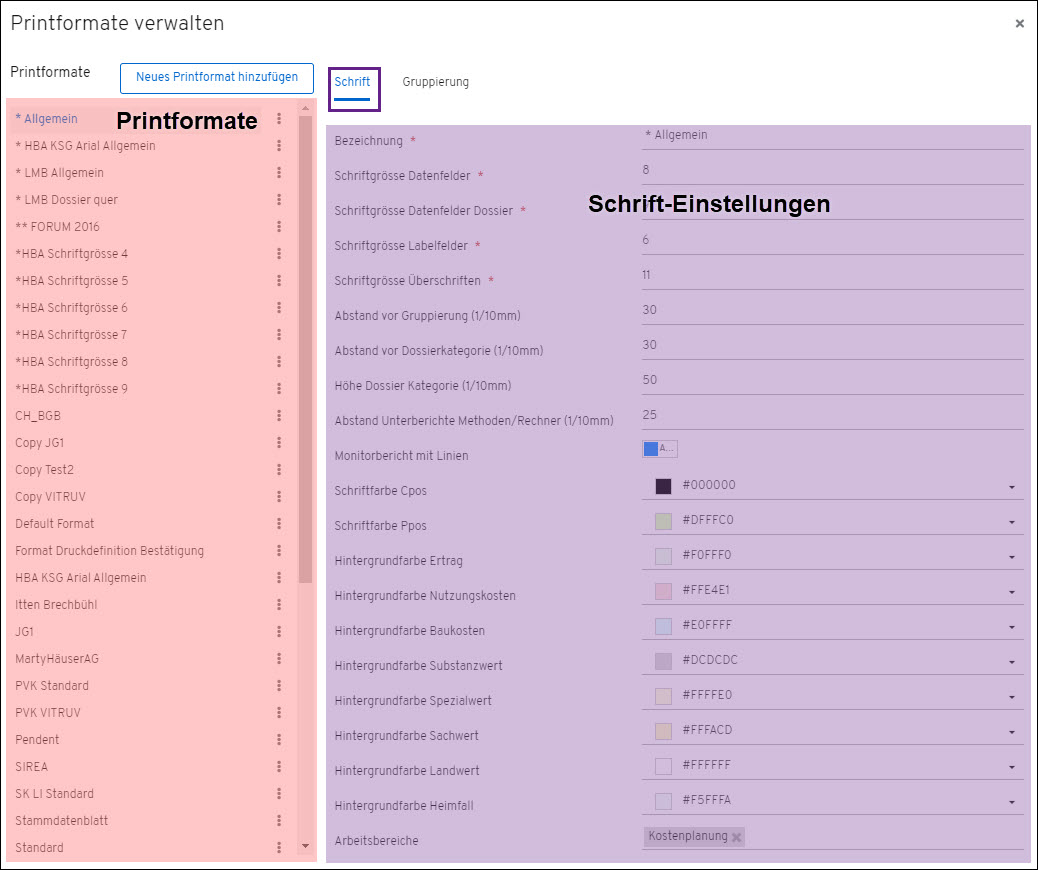This screenshot has height=870, width=1038.
Task: Switch to the Gruppierung tab
Action: (x=435, y=82)
